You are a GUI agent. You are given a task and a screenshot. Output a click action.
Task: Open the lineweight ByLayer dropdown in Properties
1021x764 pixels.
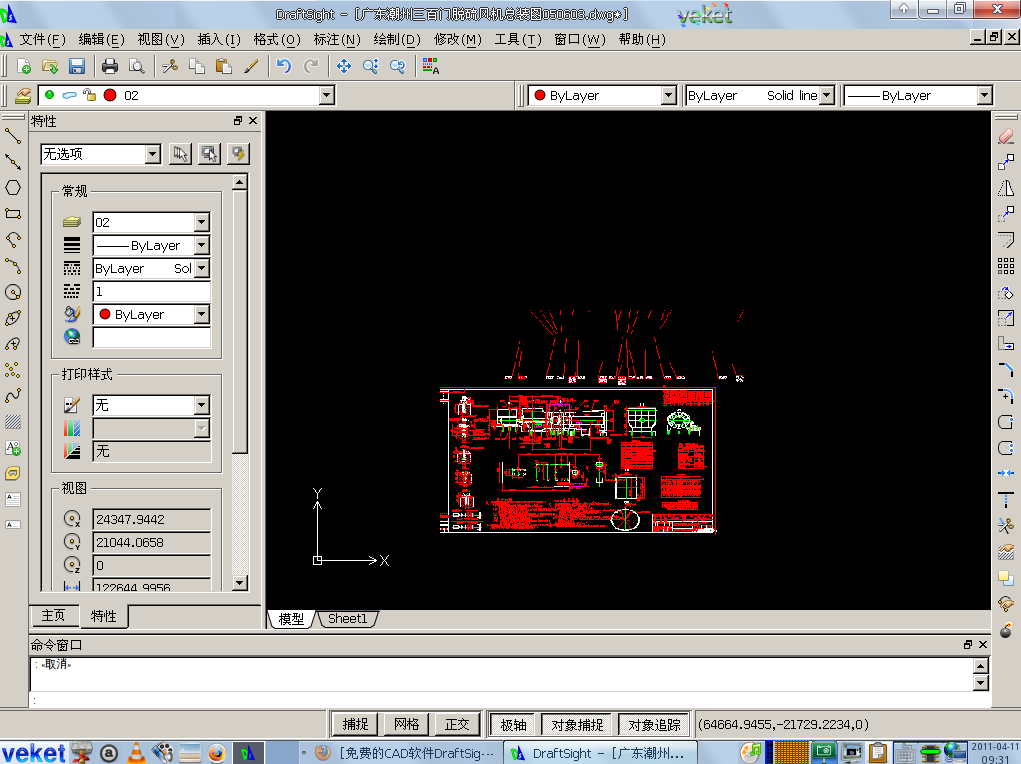coord(202,246)
